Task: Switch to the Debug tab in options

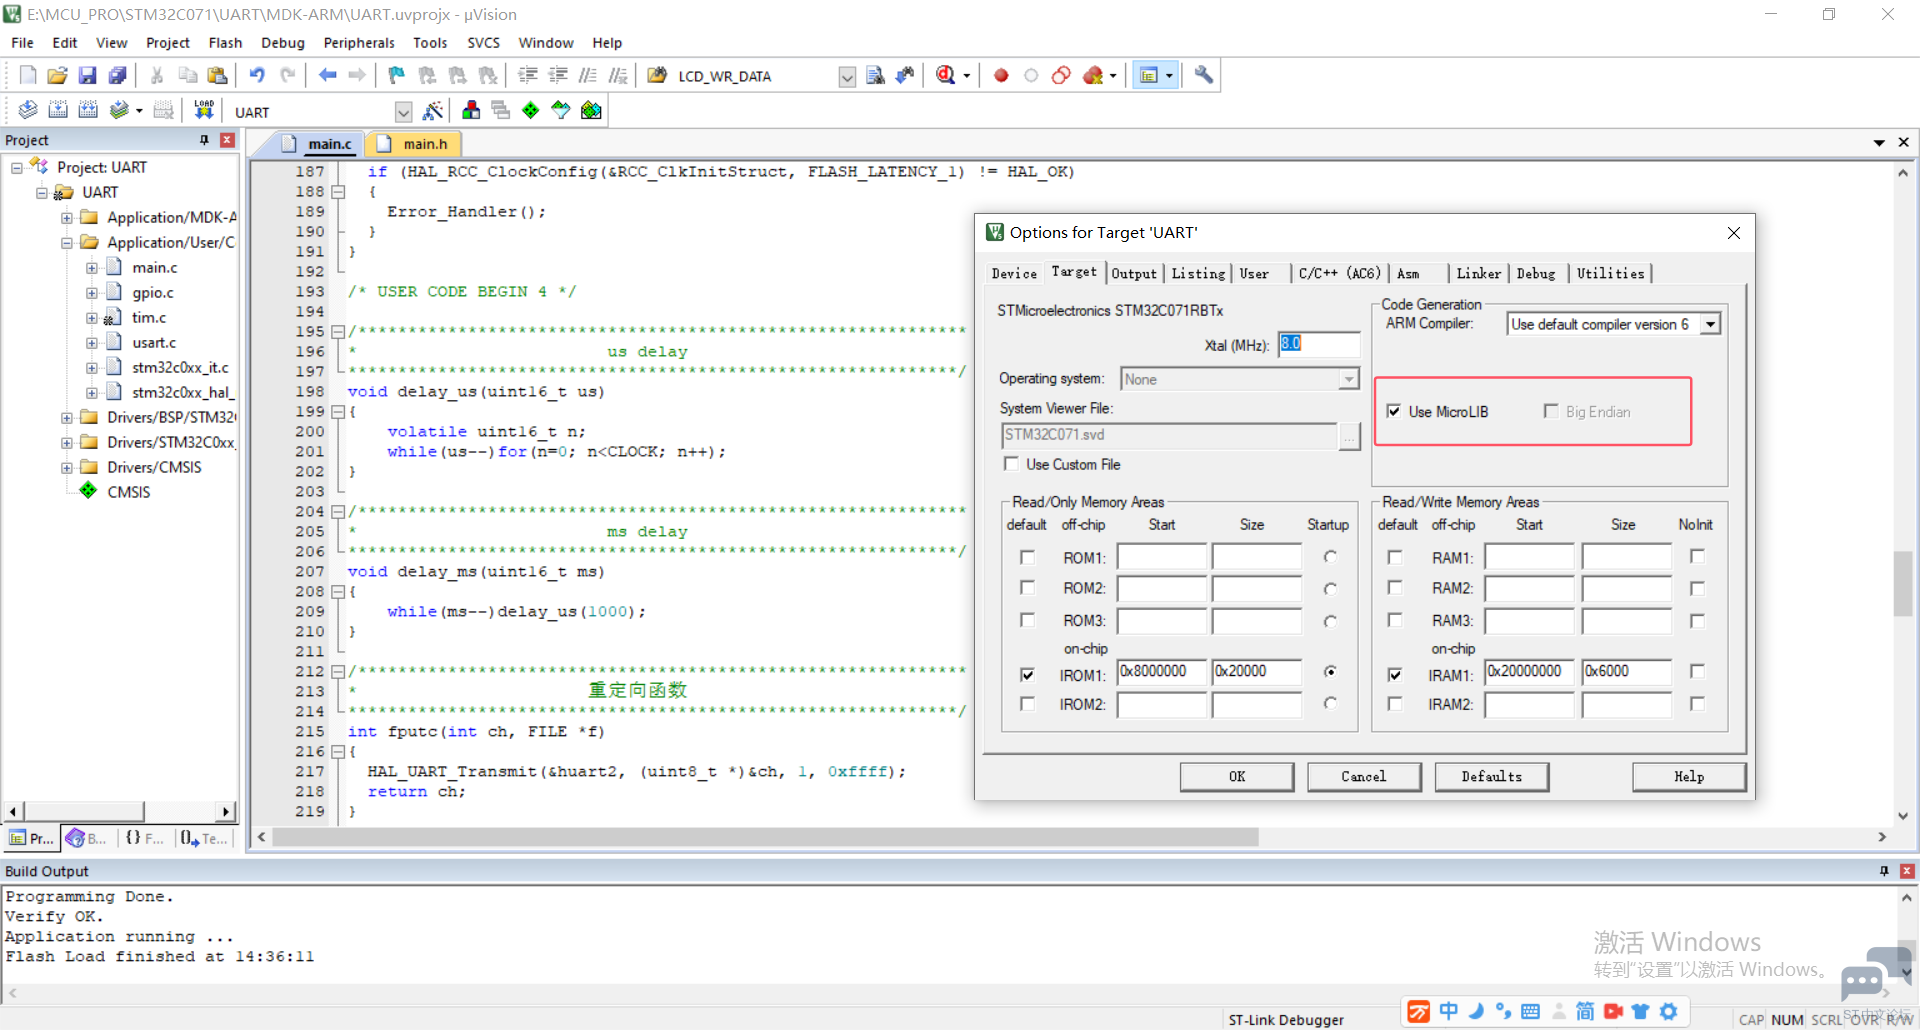Action: point(1536,273)
